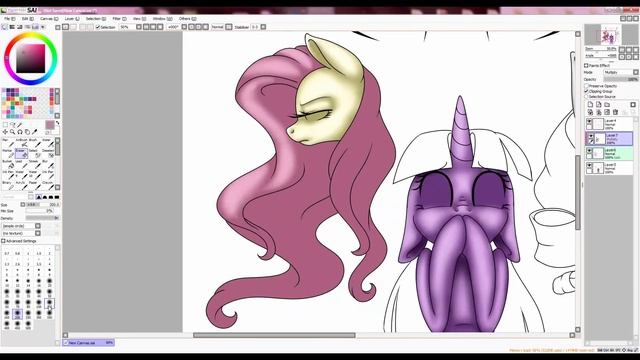Image resolution: width=640 pixels, height=360 pixels.
Task: Toggle the color wheel panel icon
Action: coord(5,27)
